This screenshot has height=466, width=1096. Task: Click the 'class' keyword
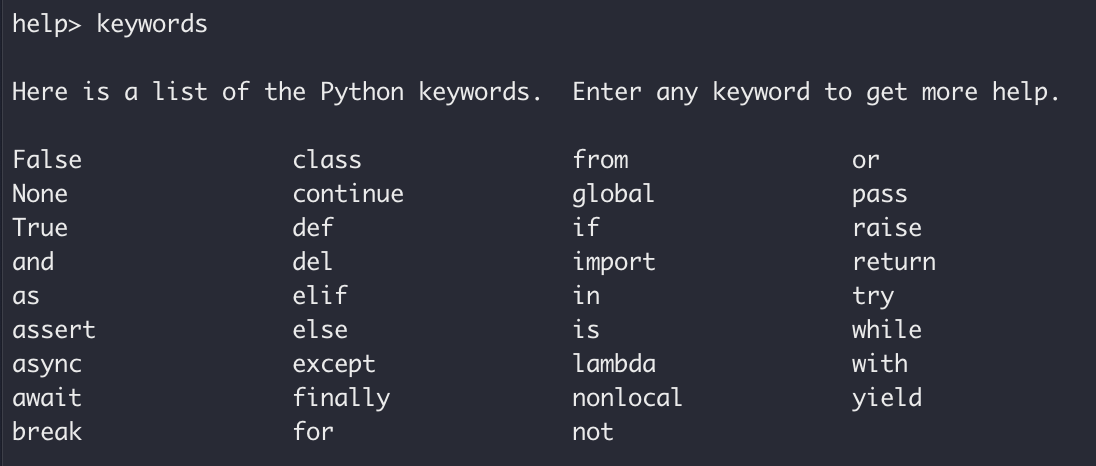point(327,160)
